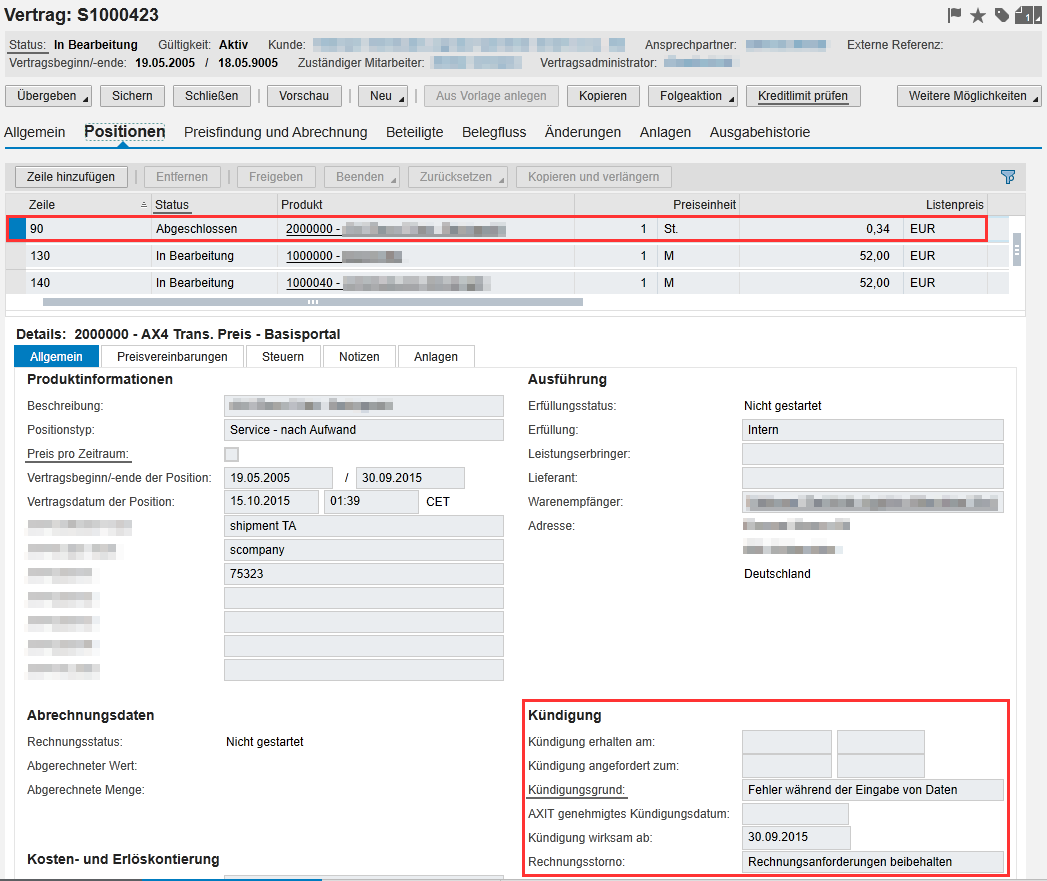Click the flag icon in header

tap(955, 15)
